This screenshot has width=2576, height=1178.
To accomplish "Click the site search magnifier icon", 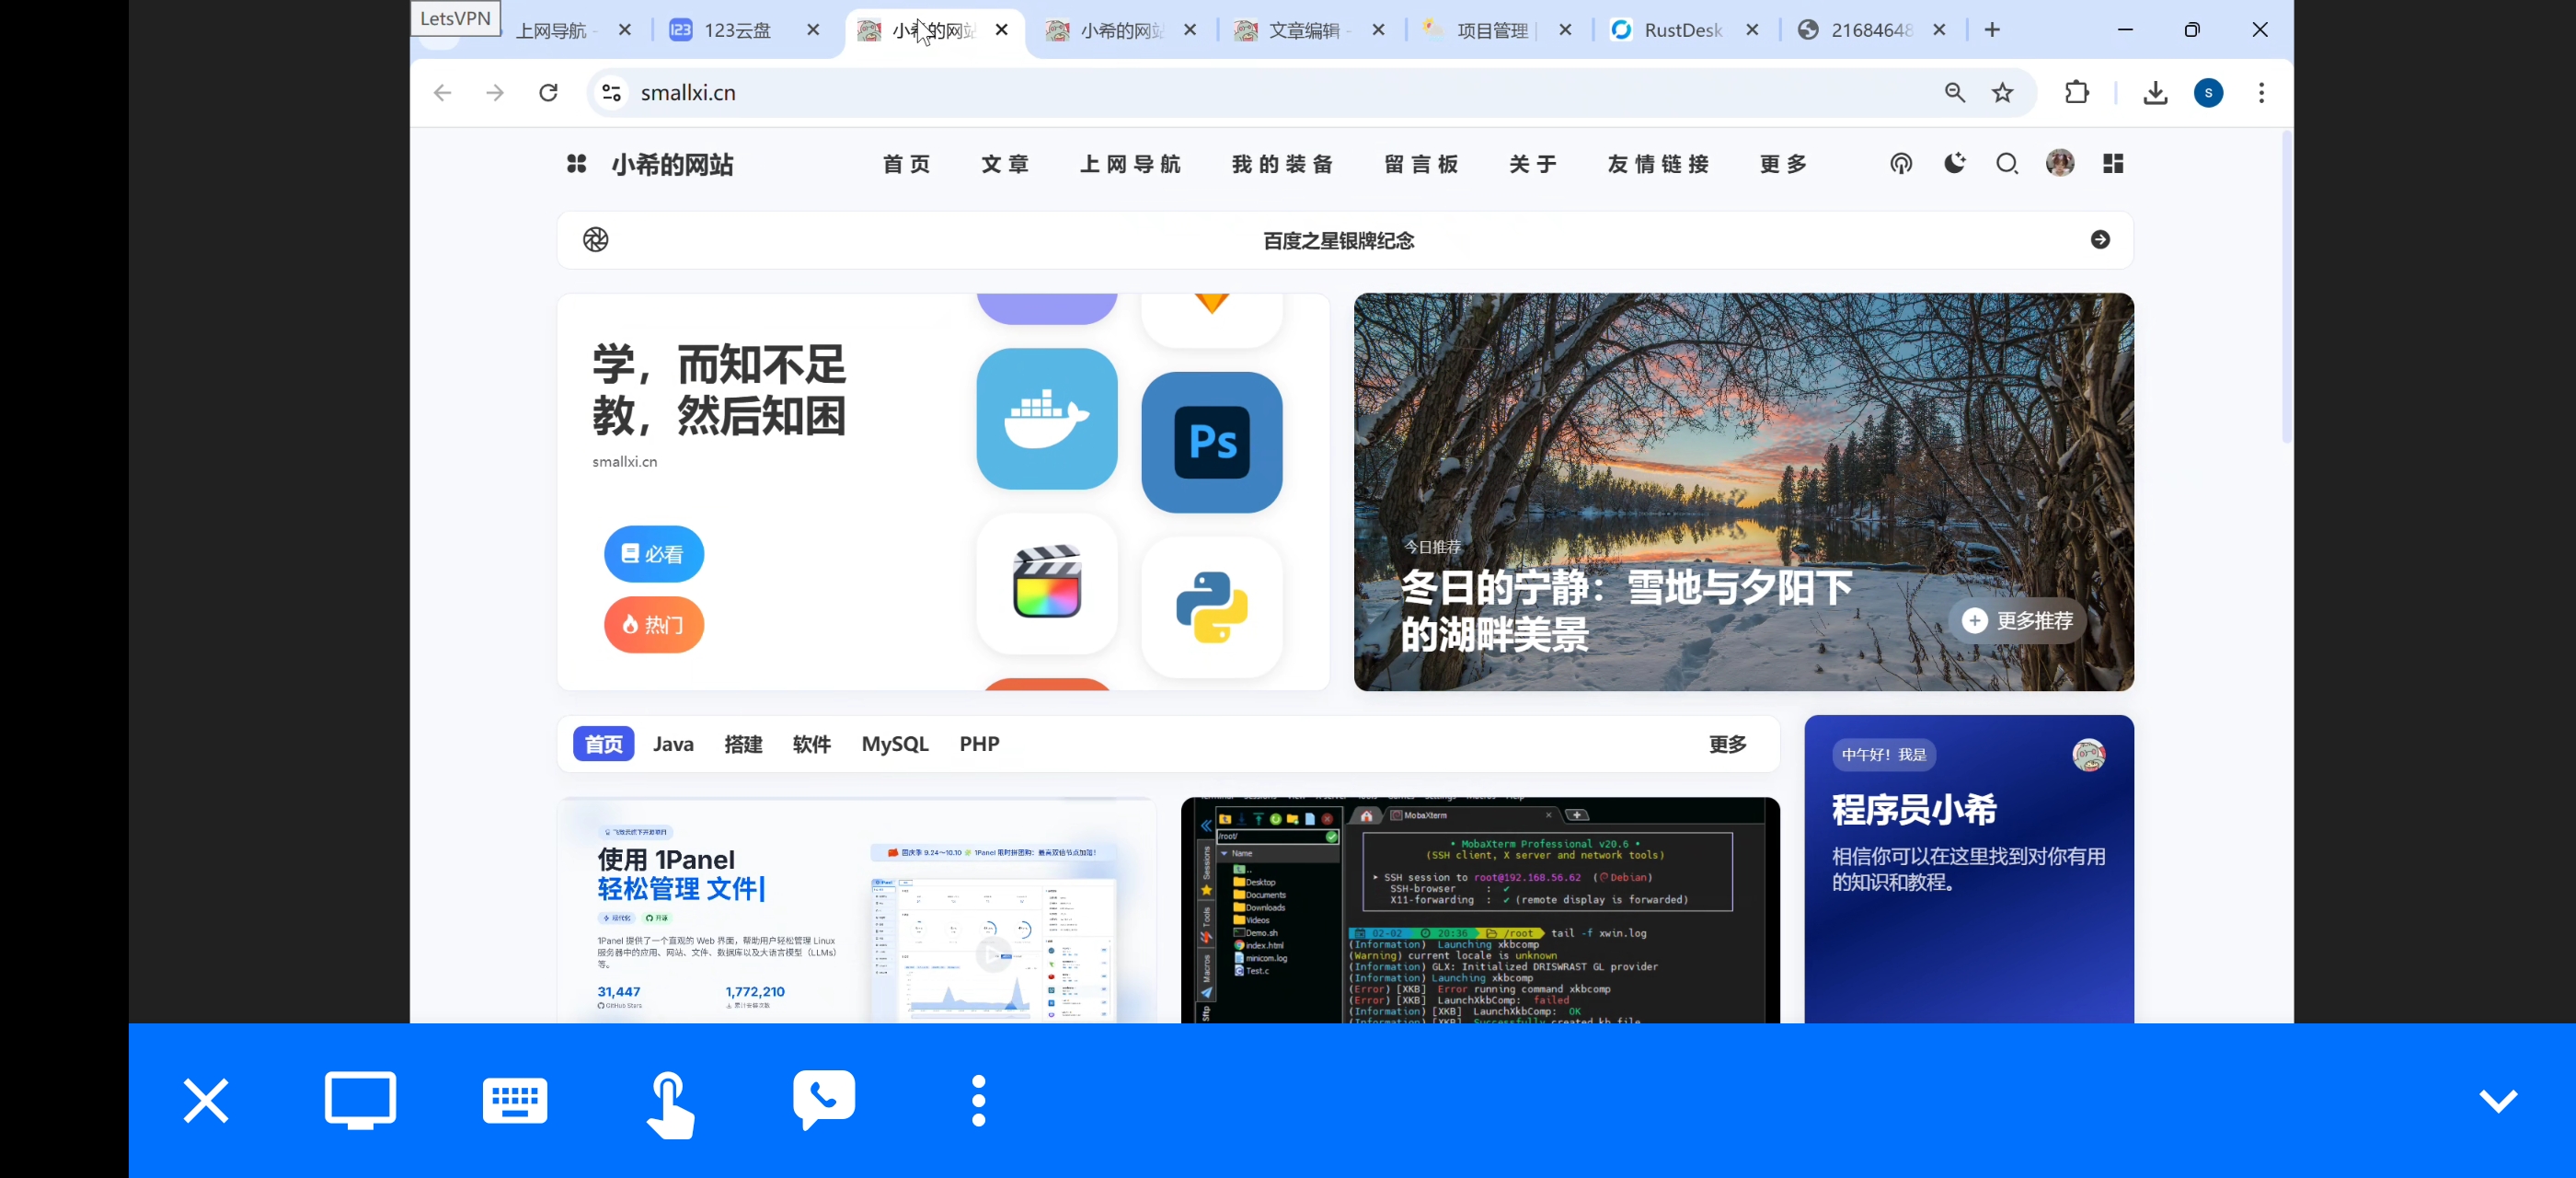I will coord(2006,163).
